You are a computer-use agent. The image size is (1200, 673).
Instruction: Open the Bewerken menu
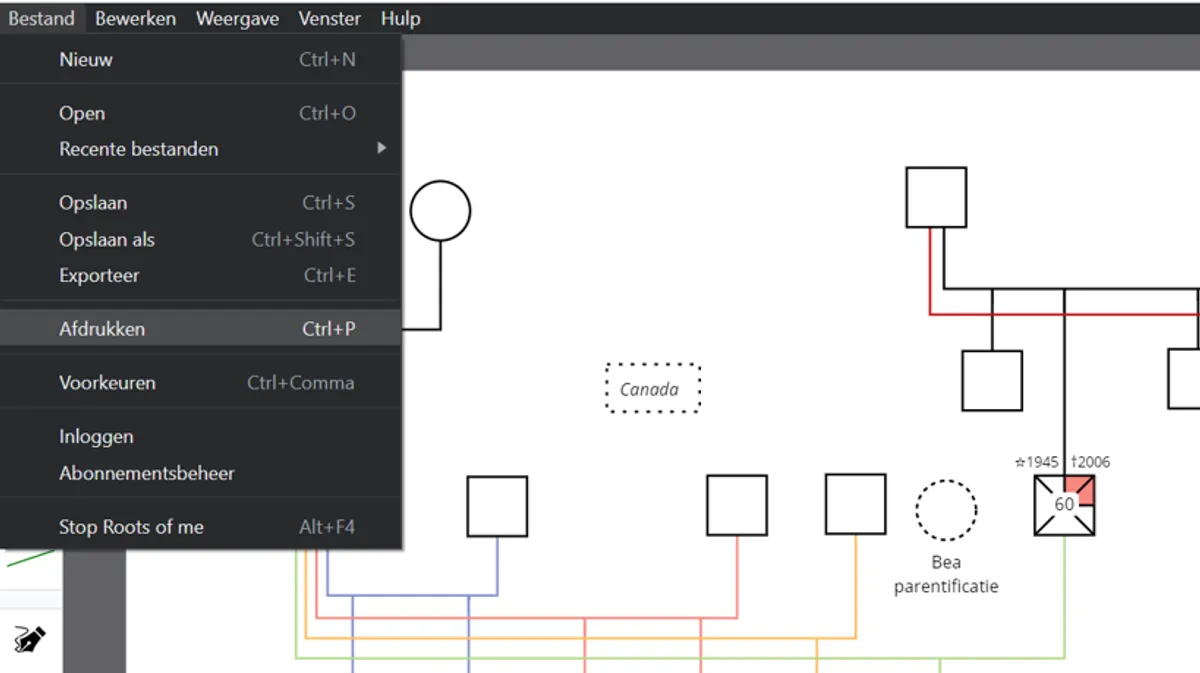135,19
